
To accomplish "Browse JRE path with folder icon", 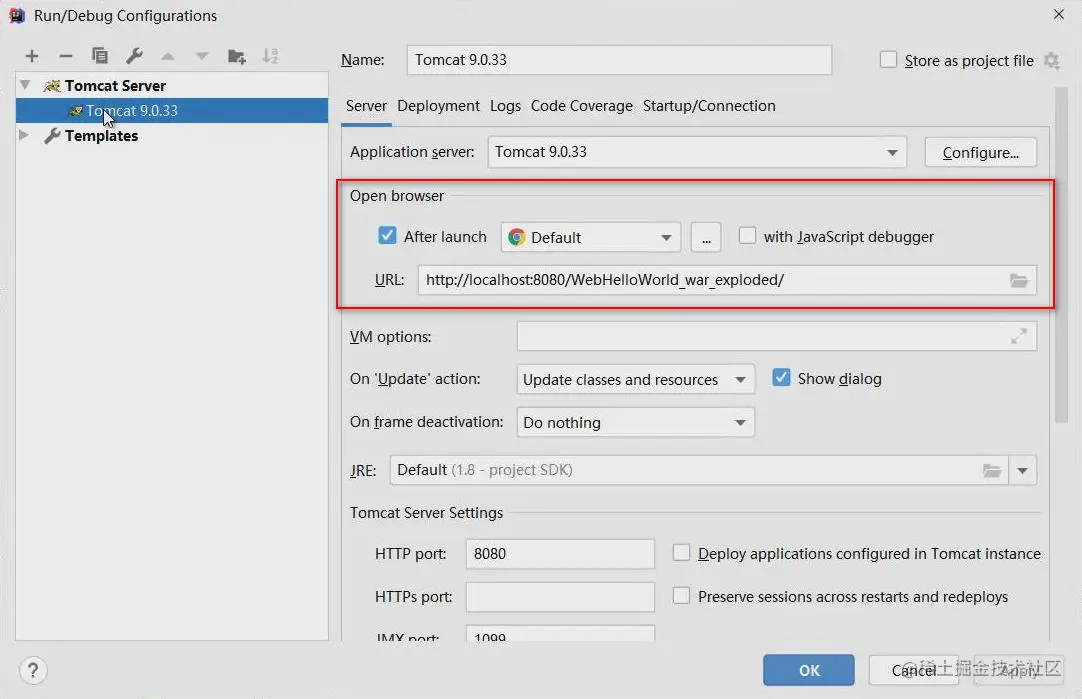I will pos(992,471).
